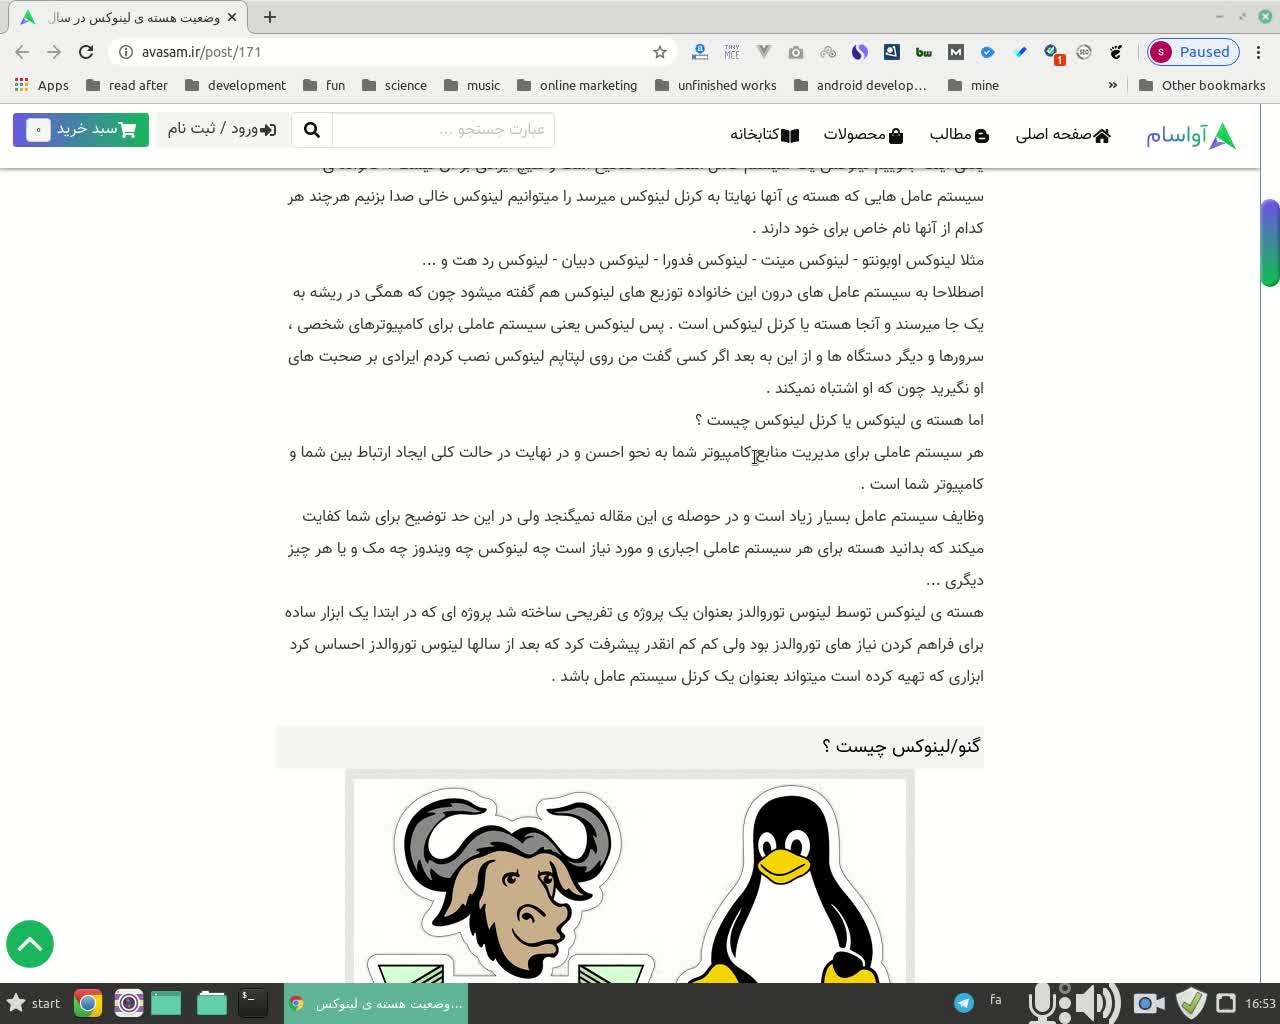Open the purple camera app in taskbar

(x=129, y=1003)
